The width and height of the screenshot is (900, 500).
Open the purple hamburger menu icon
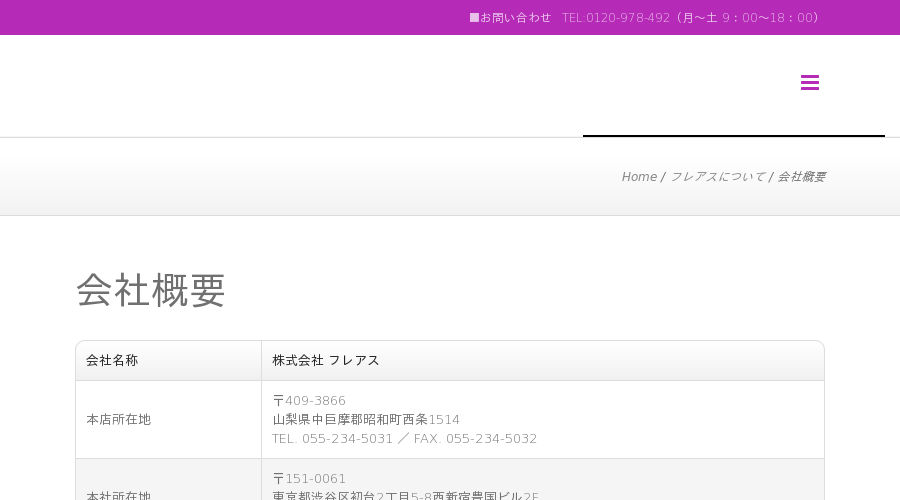click(810, 83)
